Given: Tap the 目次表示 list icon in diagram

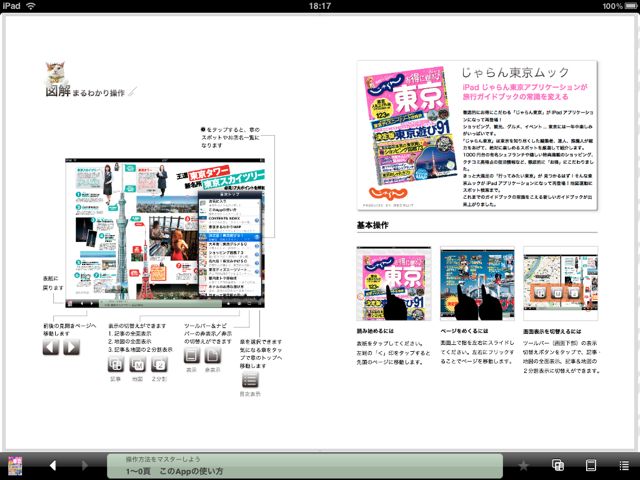Looking at the screenshot, I should (x=250, y=380).
